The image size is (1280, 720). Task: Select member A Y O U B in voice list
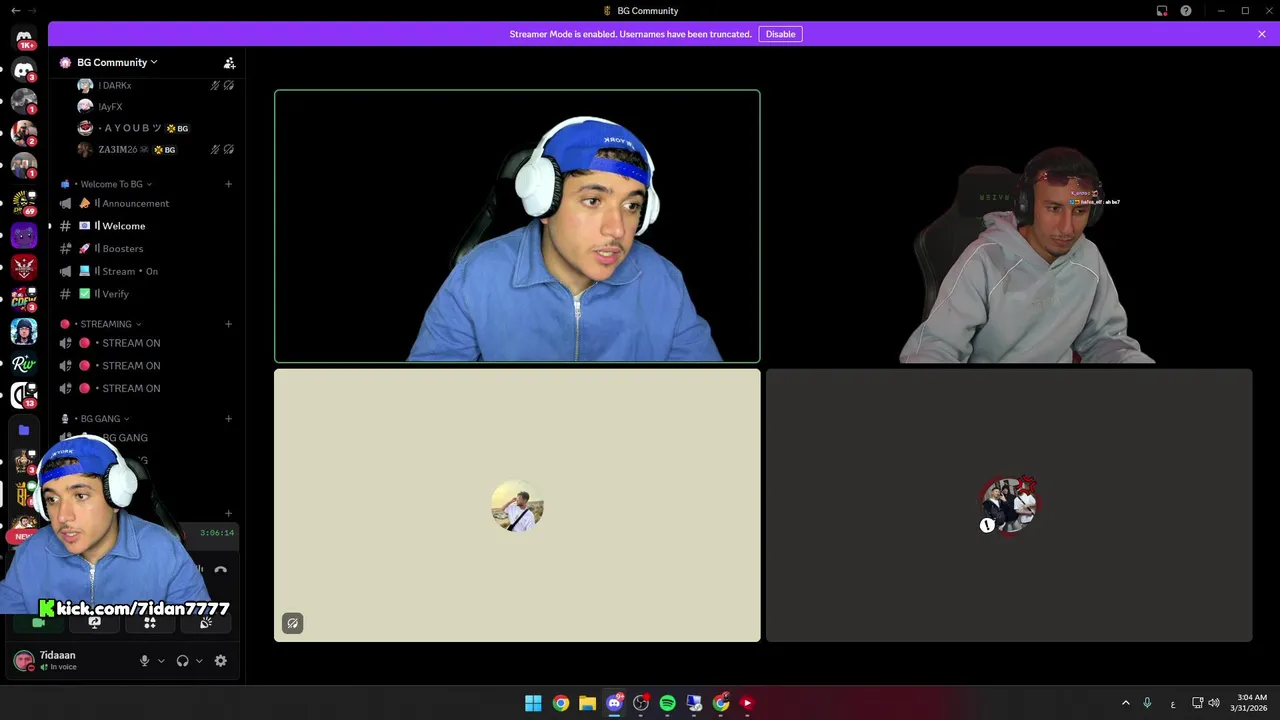pos(156,128)
